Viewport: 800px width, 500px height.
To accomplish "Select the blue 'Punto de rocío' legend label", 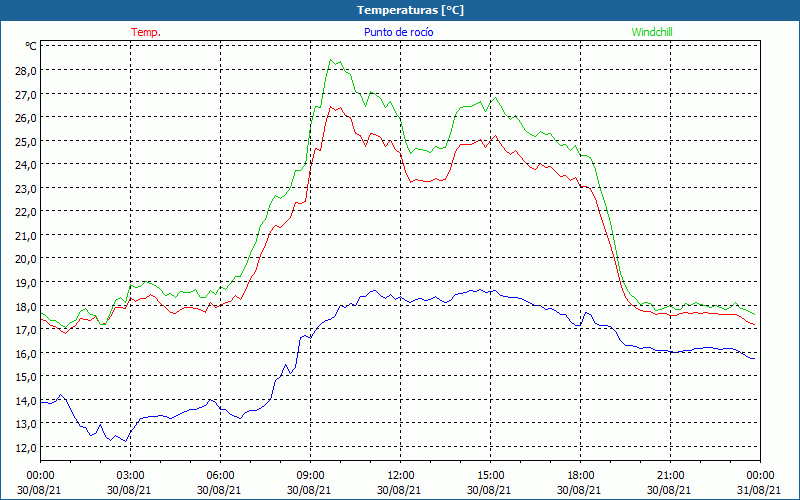I will tap(398, 32).
